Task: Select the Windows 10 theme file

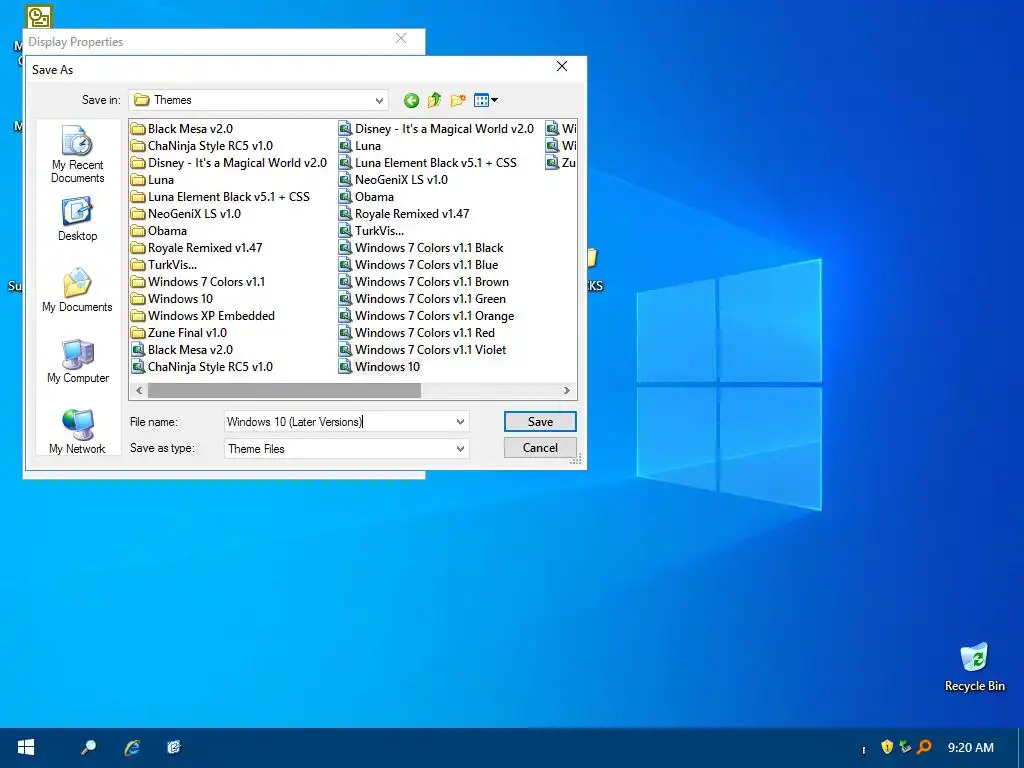Action: 379,366
